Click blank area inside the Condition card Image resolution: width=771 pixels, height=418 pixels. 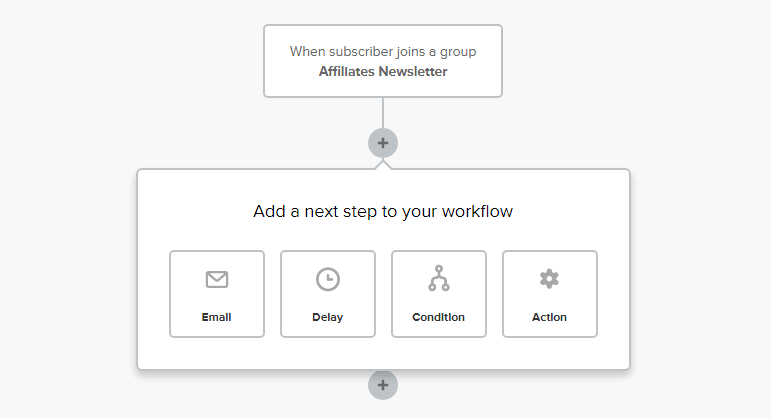pyautogui.click(x=408, y=300)
